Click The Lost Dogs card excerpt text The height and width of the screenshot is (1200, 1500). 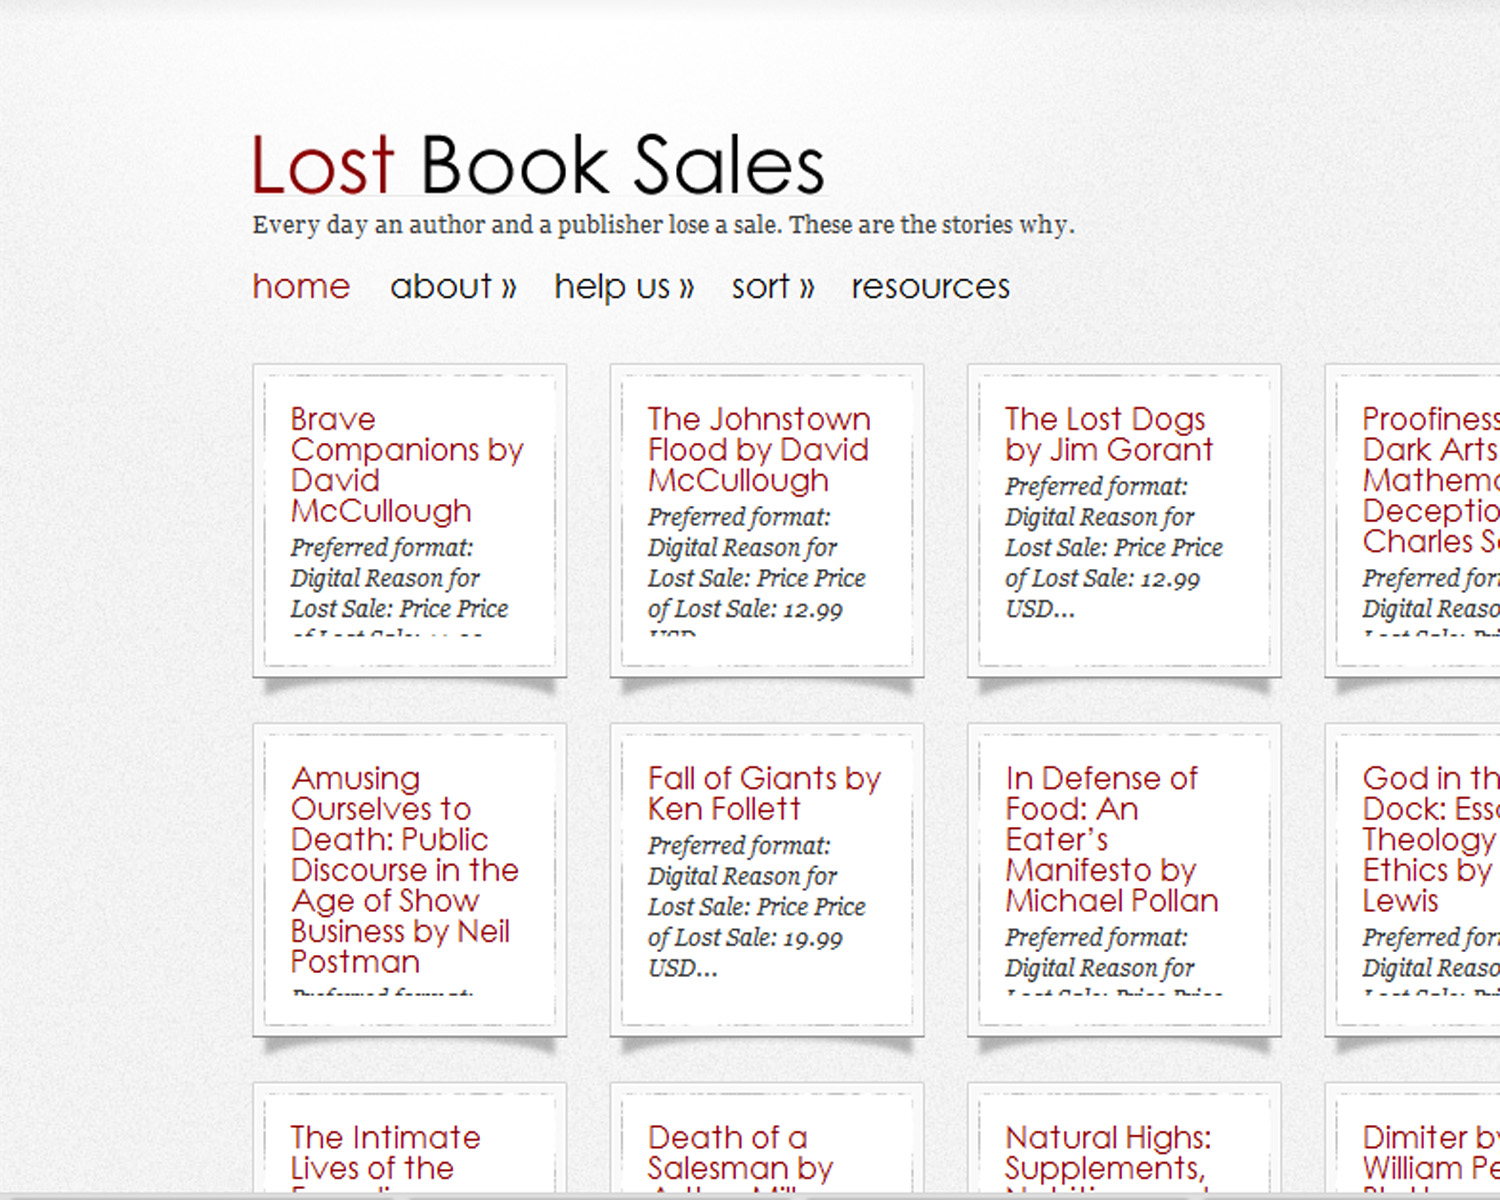(1113, 548)
